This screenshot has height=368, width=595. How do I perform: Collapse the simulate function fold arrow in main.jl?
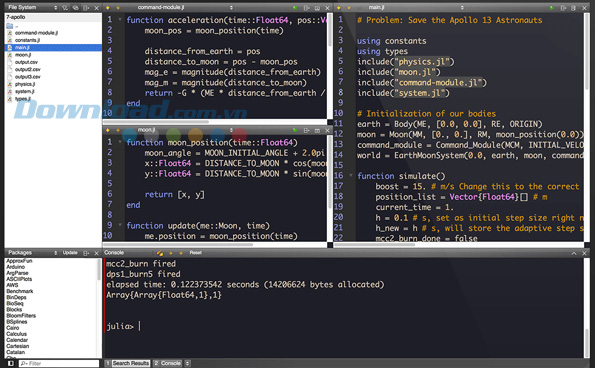351,176
